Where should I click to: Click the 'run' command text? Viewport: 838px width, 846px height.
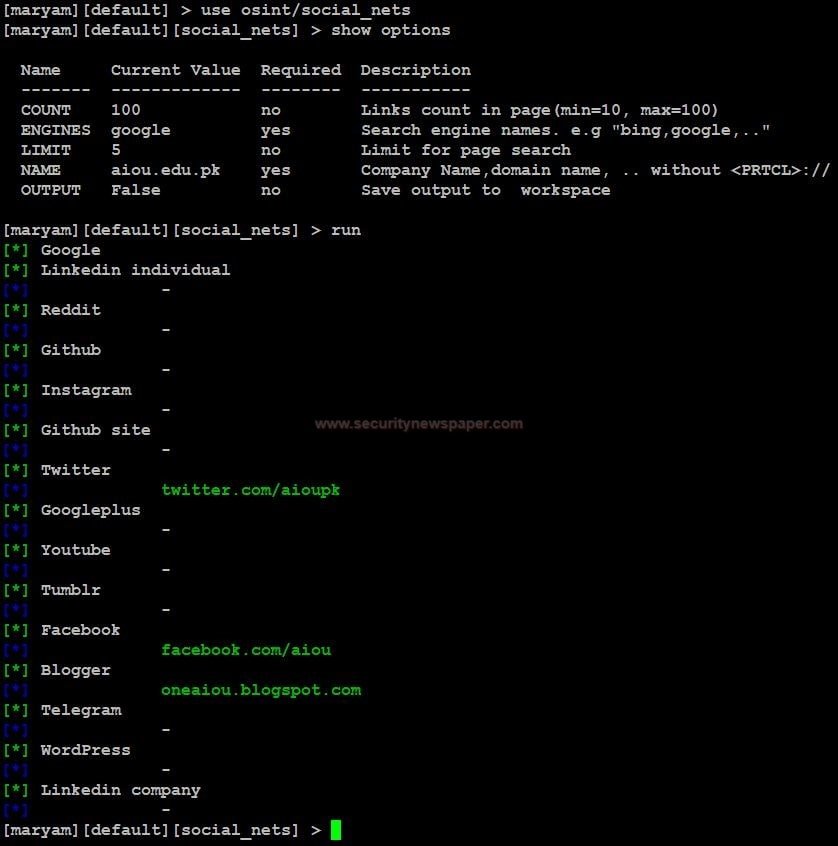tap(346, 230)
